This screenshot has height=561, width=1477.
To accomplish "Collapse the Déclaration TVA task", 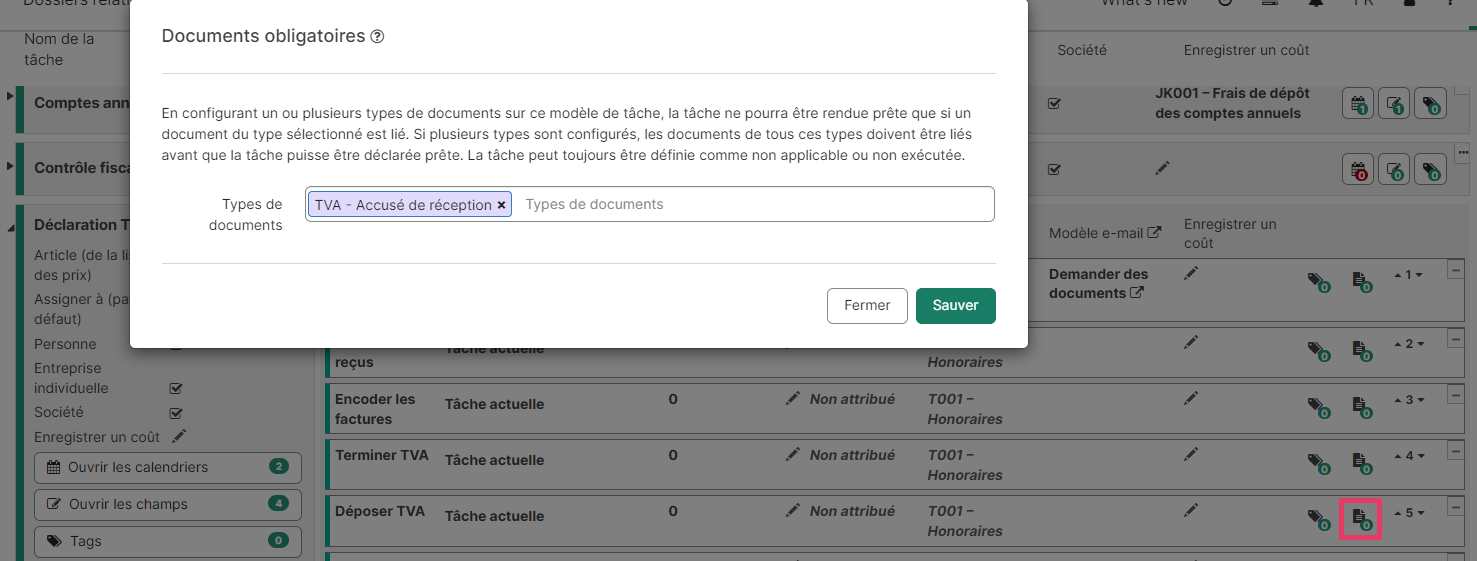I will (10, 229).
